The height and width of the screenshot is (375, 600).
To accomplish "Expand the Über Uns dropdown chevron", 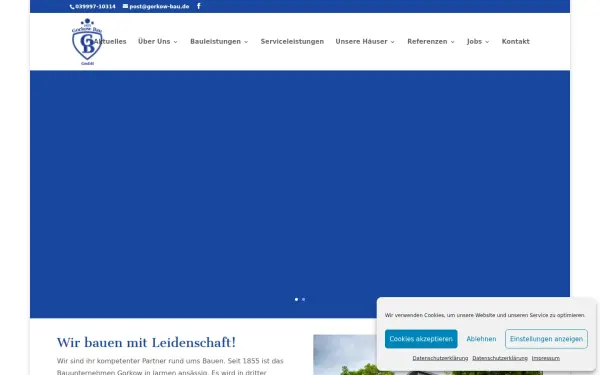I will (x=175, y=42).
